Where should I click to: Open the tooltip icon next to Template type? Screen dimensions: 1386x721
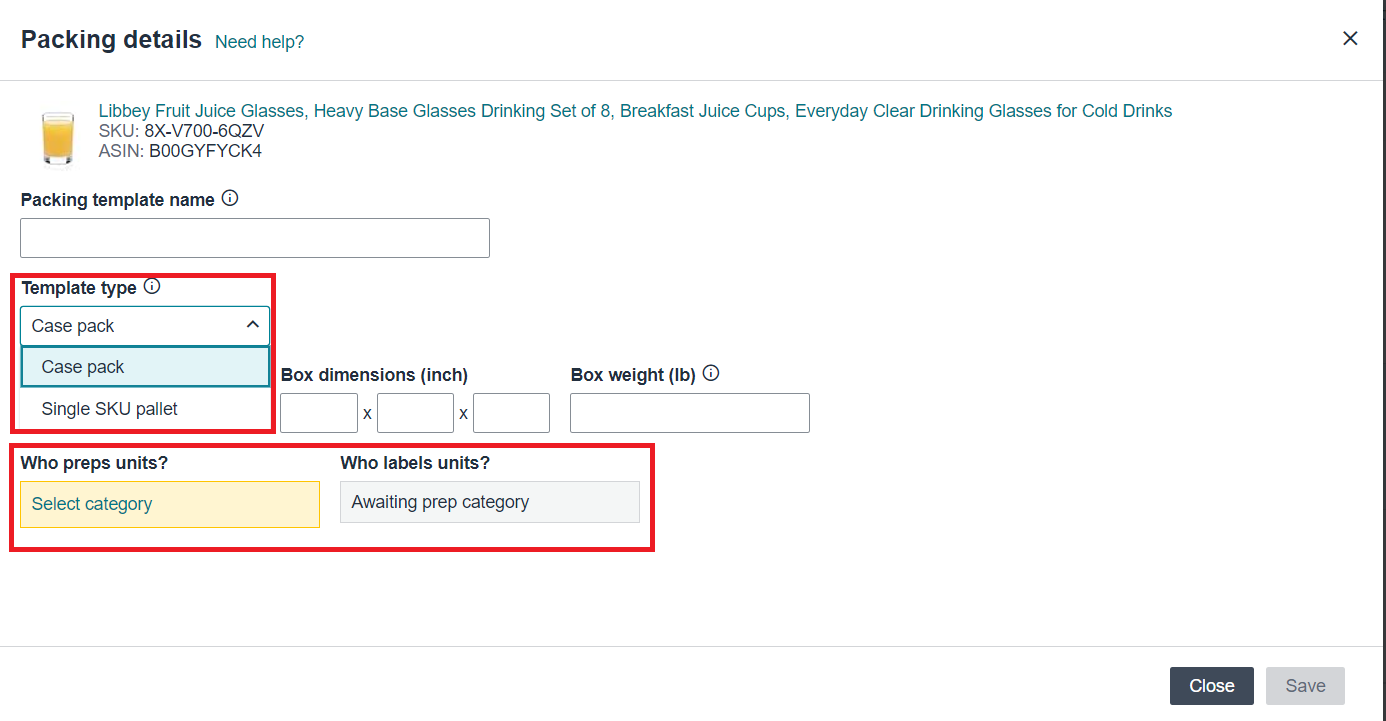point(151,286)
